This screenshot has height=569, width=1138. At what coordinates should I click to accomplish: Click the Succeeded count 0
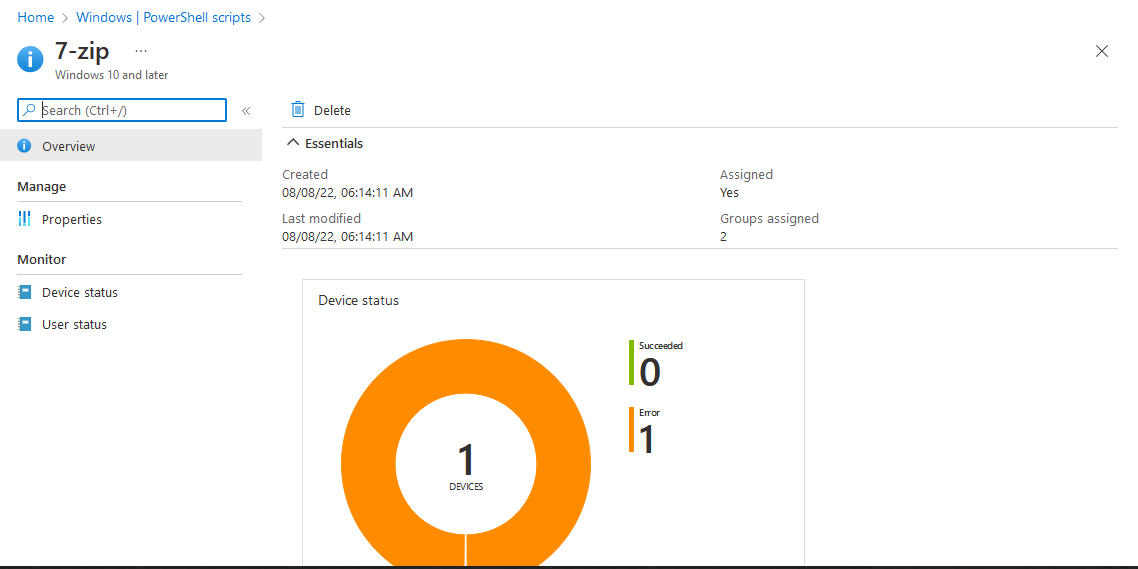click(650, 372)
